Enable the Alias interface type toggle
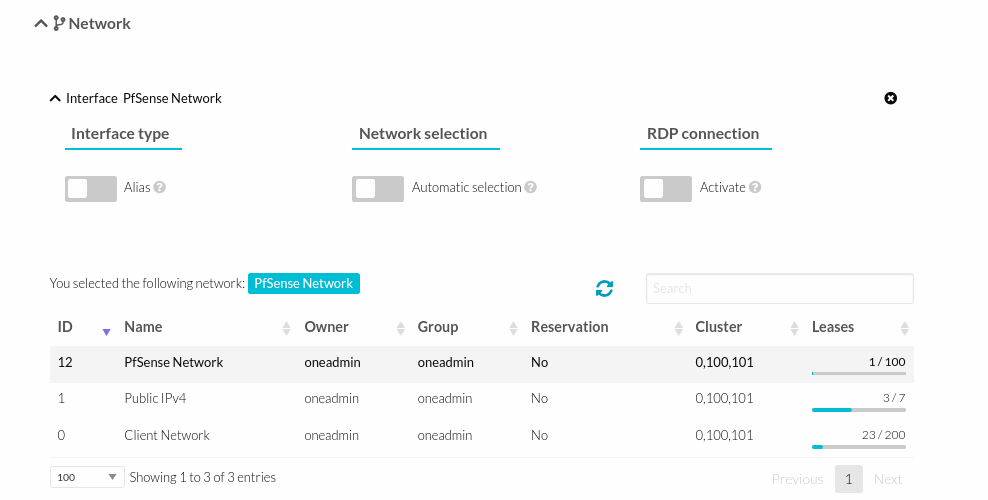The height and width of the screenshot is (500, 988). pos(91,189)
